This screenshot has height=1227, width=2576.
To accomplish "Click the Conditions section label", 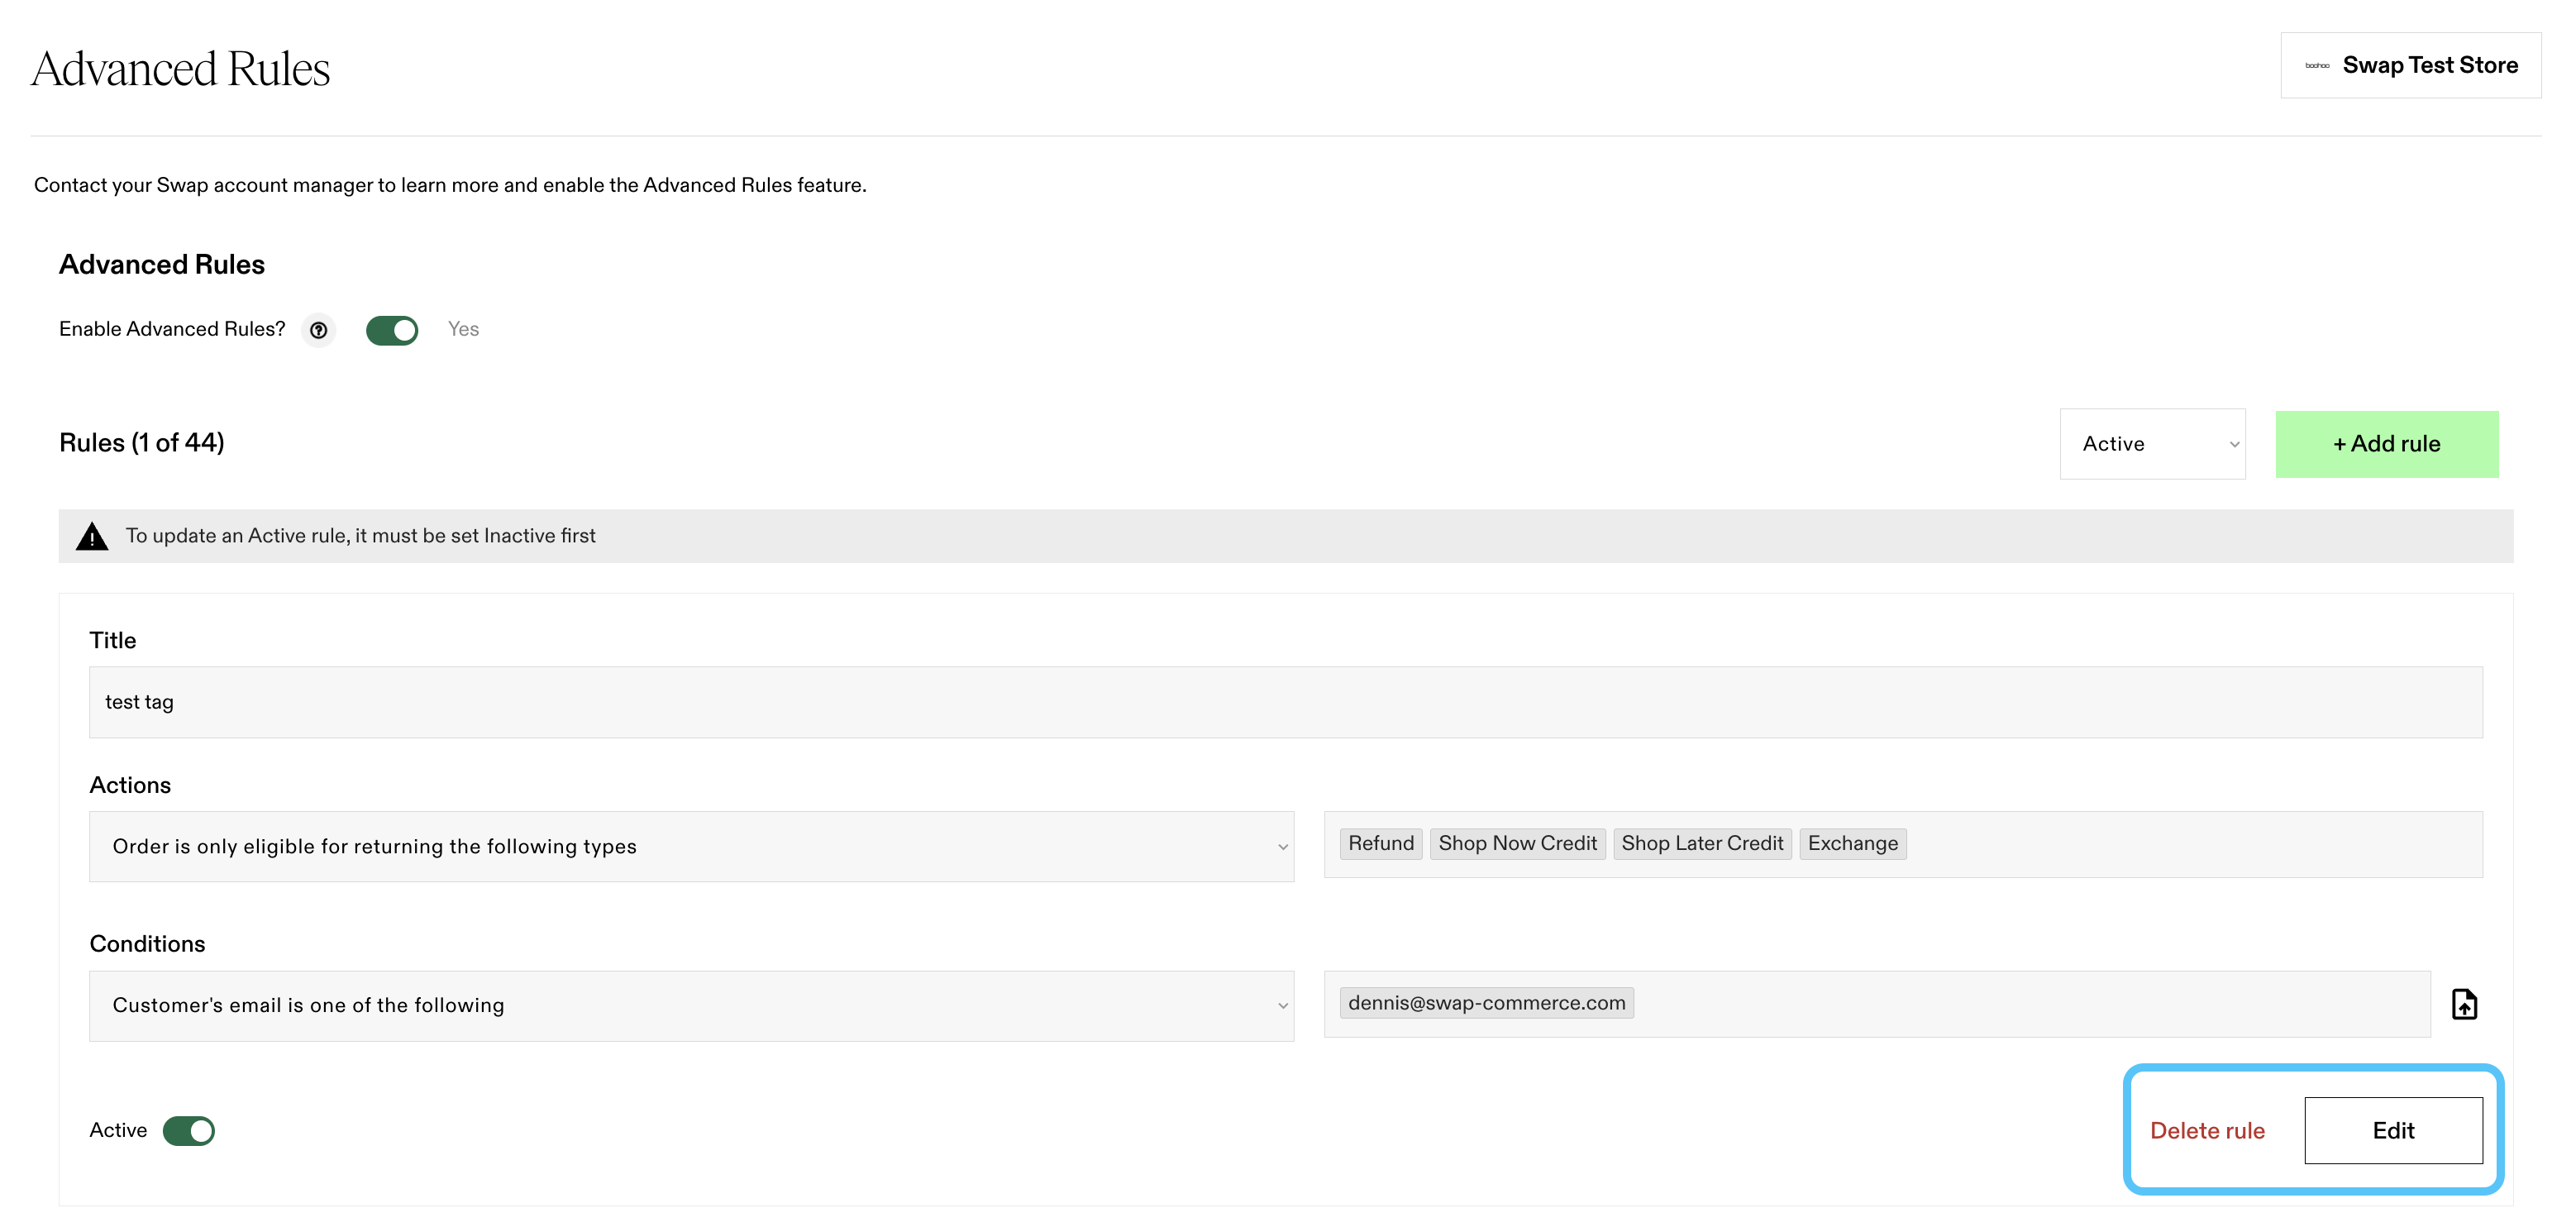I will pyautogui.click(x=147, y=943).
